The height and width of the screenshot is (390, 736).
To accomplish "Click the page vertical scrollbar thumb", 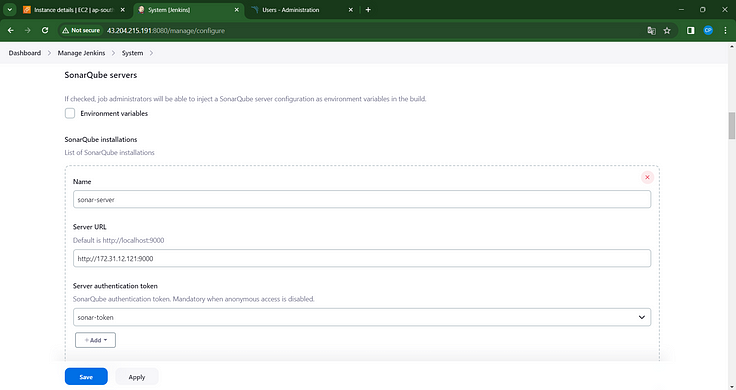I will coord(732,126).
